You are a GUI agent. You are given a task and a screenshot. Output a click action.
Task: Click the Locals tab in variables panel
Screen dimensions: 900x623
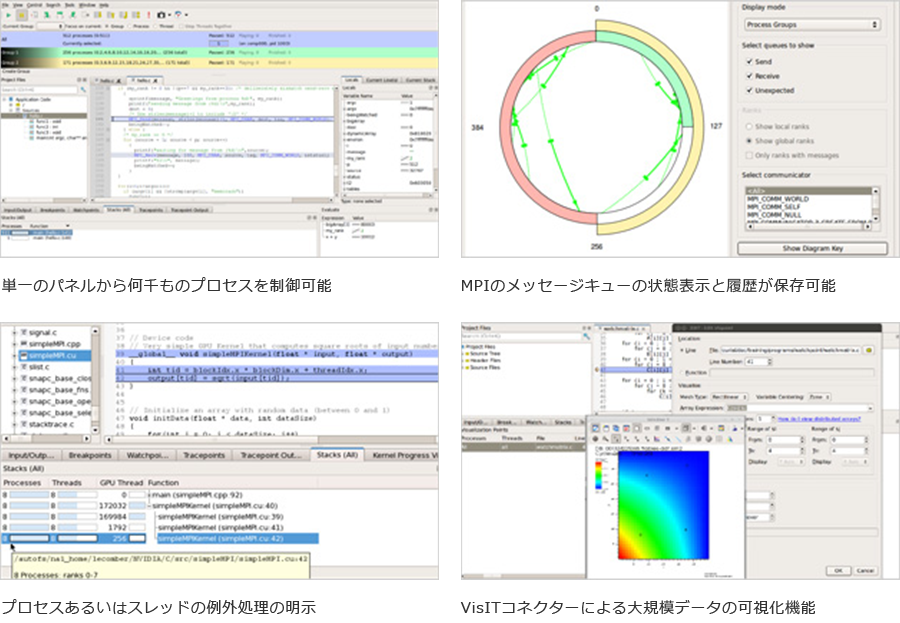pos(351,80)
